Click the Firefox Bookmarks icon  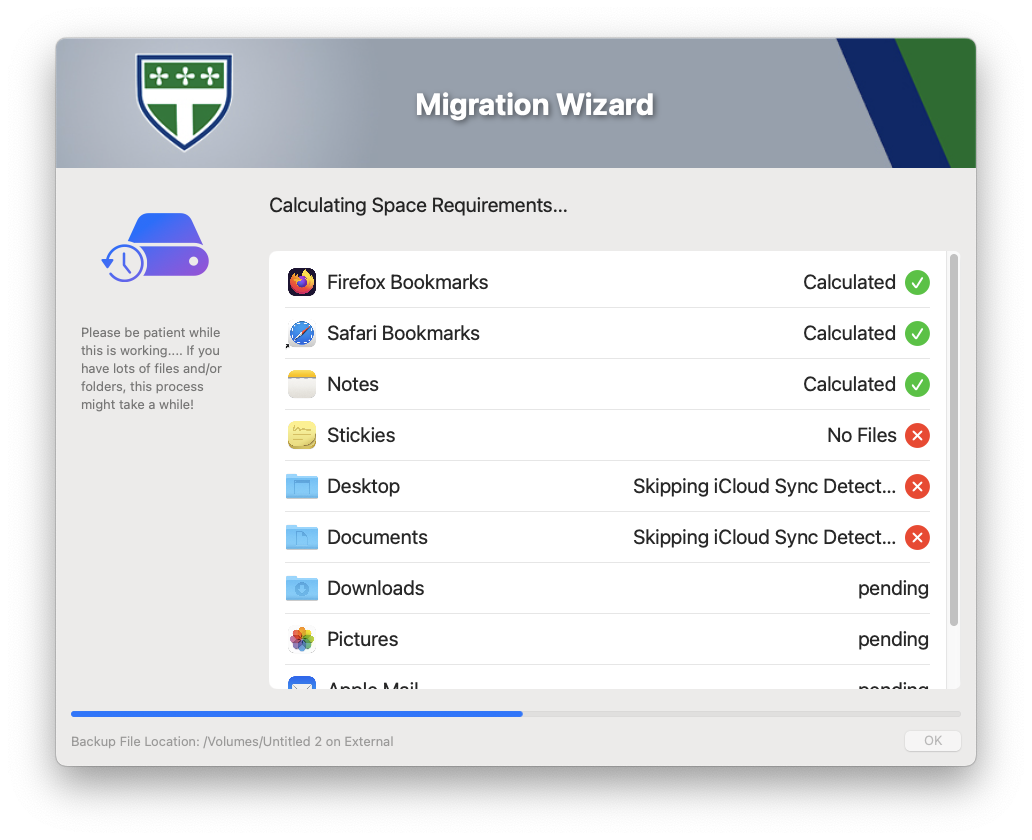tap(302, 282)
